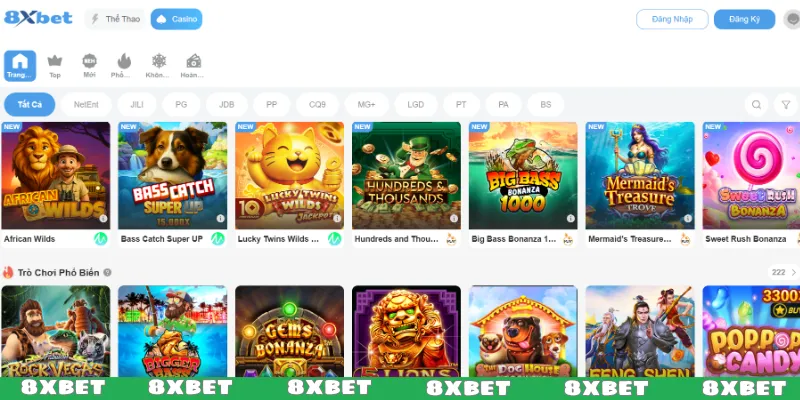Switch to the Thể Thao section
This screenshot has width=800, height=400.
[115, 19]
